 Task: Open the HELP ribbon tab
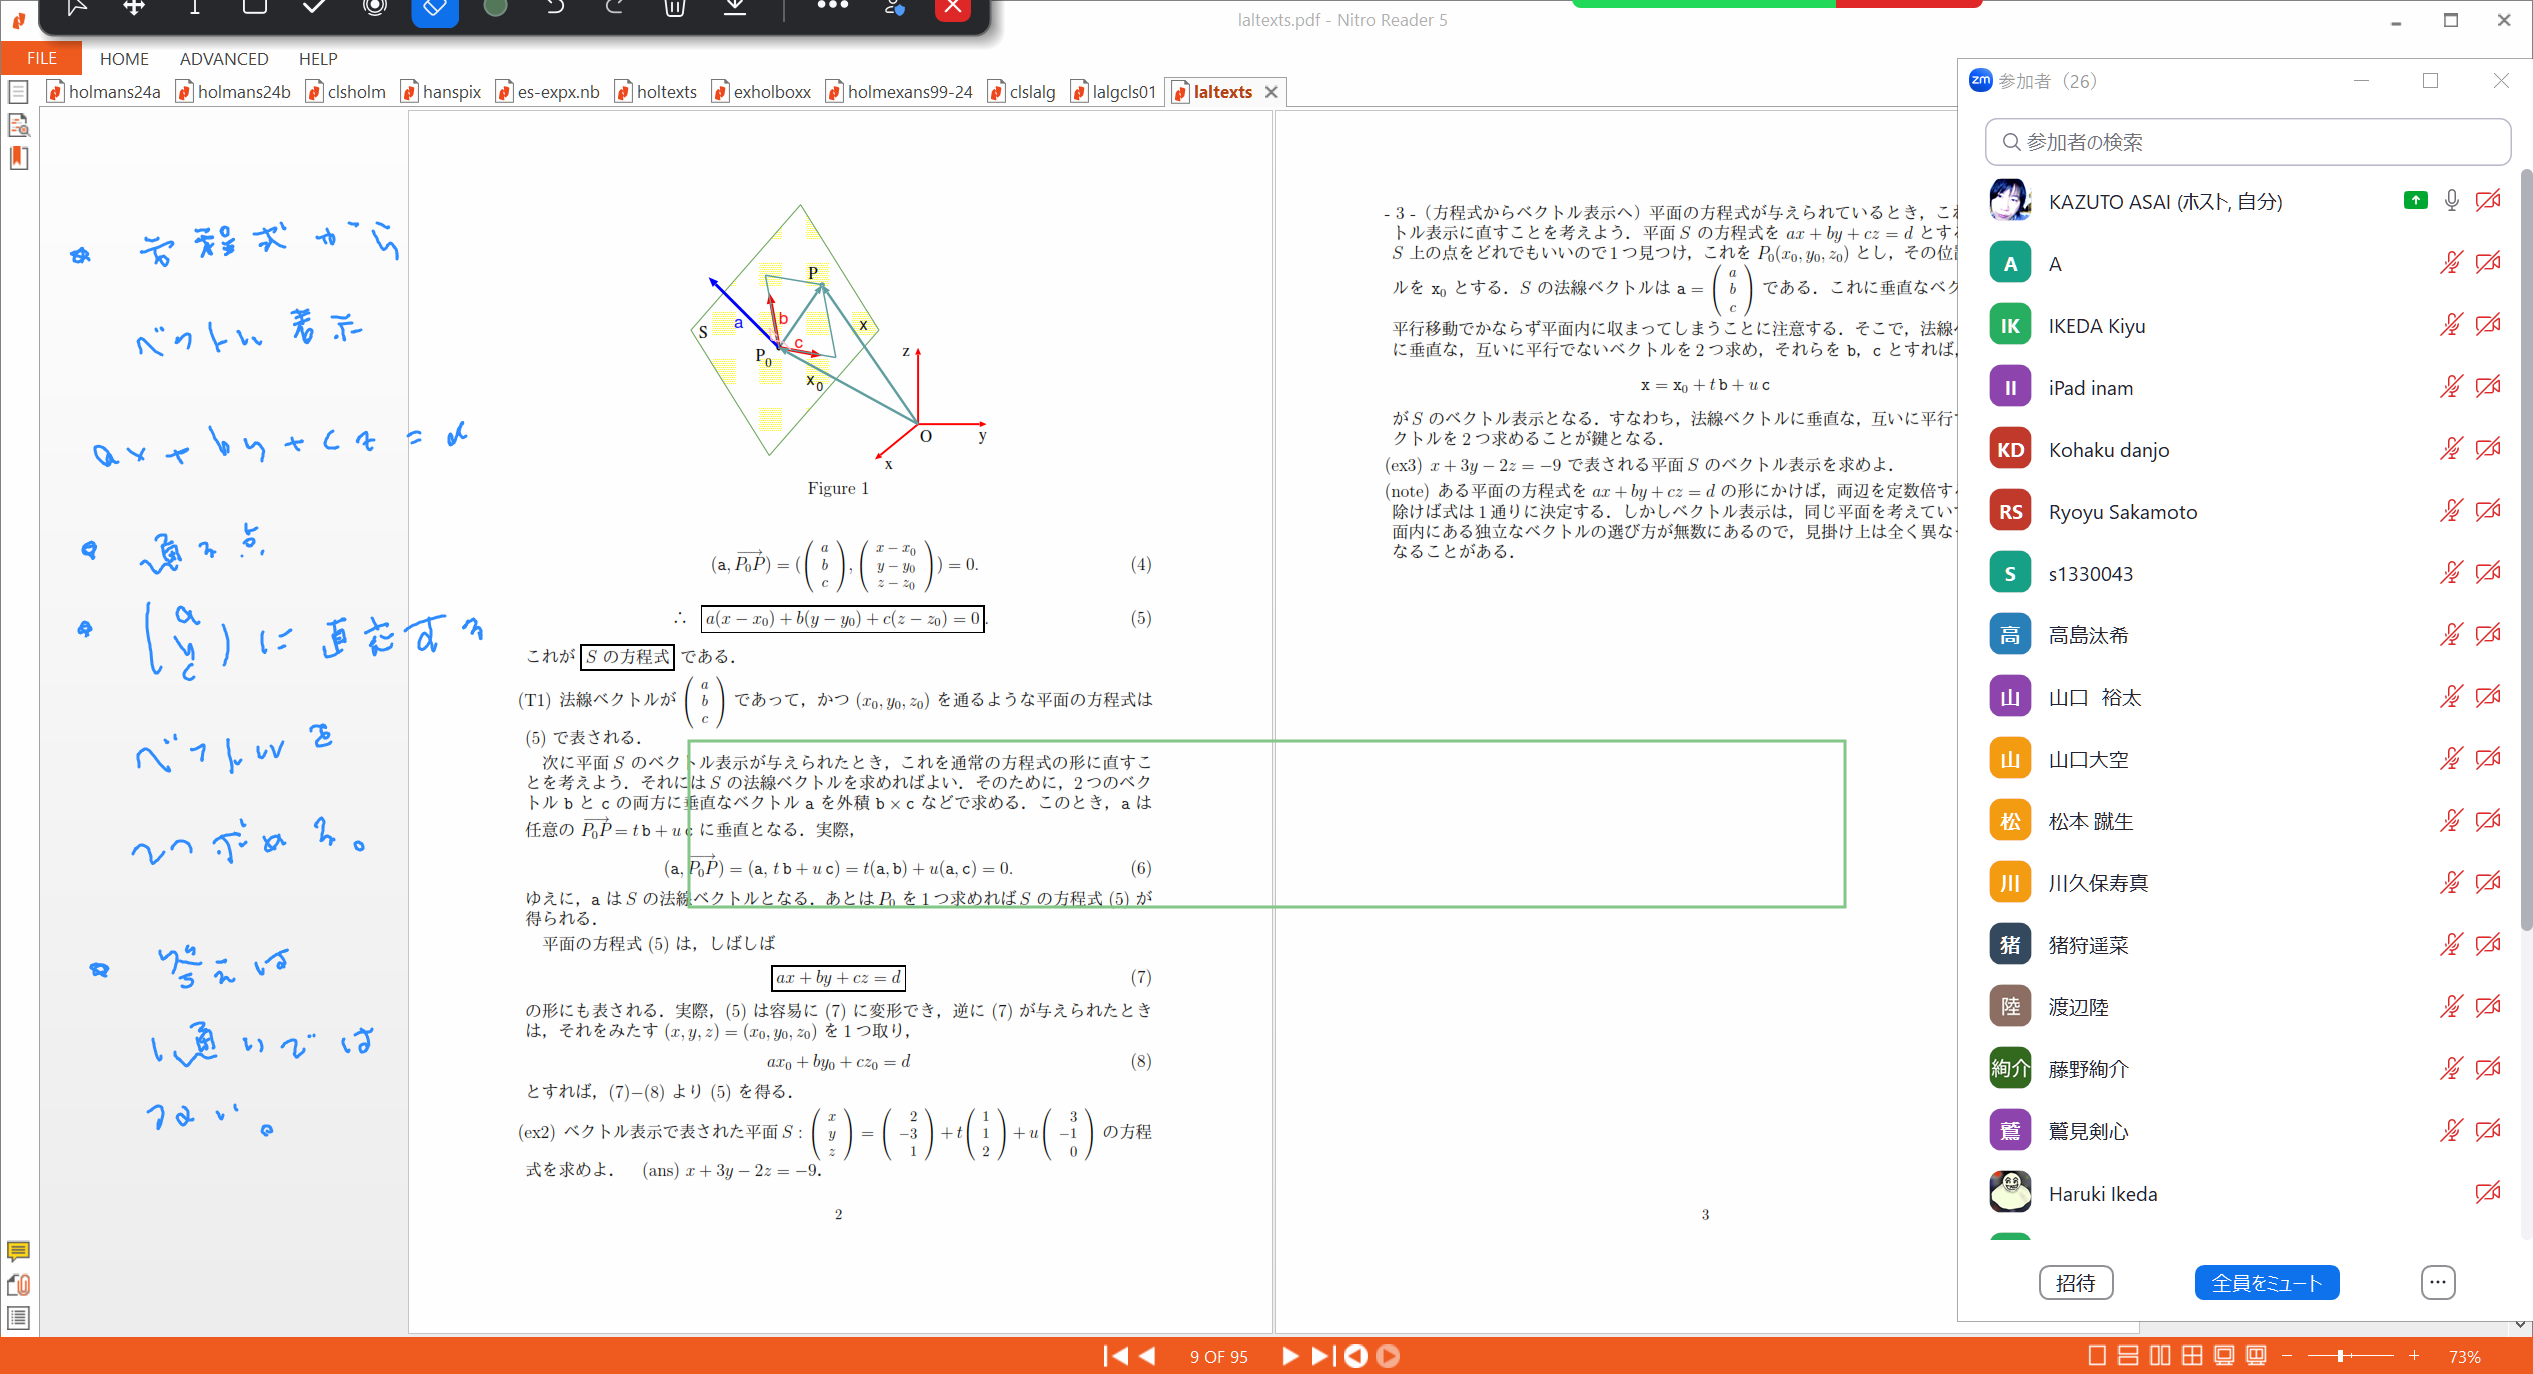coord(318,59)
